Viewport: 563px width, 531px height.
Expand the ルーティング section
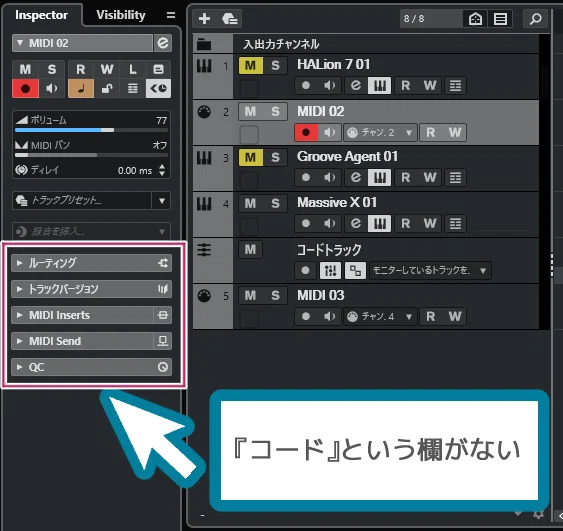[x=19, y=263]
